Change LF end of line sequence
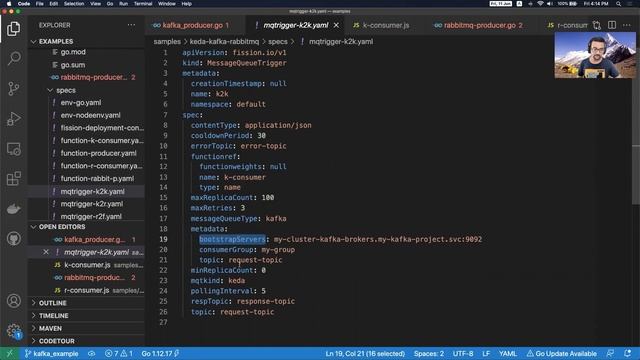This screenshot has height=360, width=640. coord(486,353)
